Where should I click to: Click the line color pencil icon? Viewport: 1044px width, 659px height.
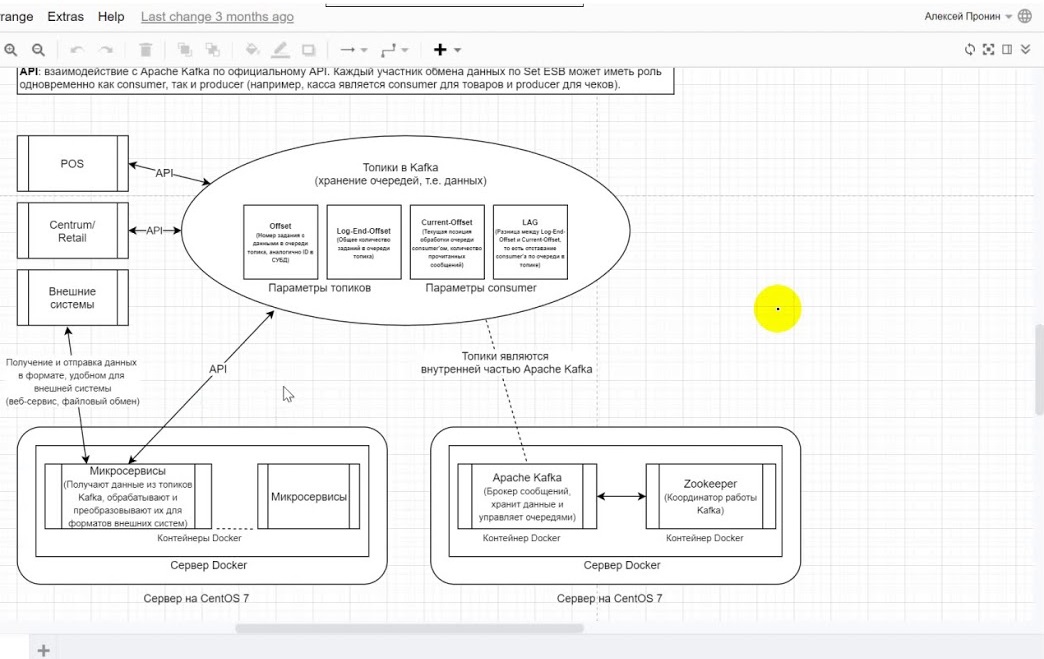(x=280, y=49)
